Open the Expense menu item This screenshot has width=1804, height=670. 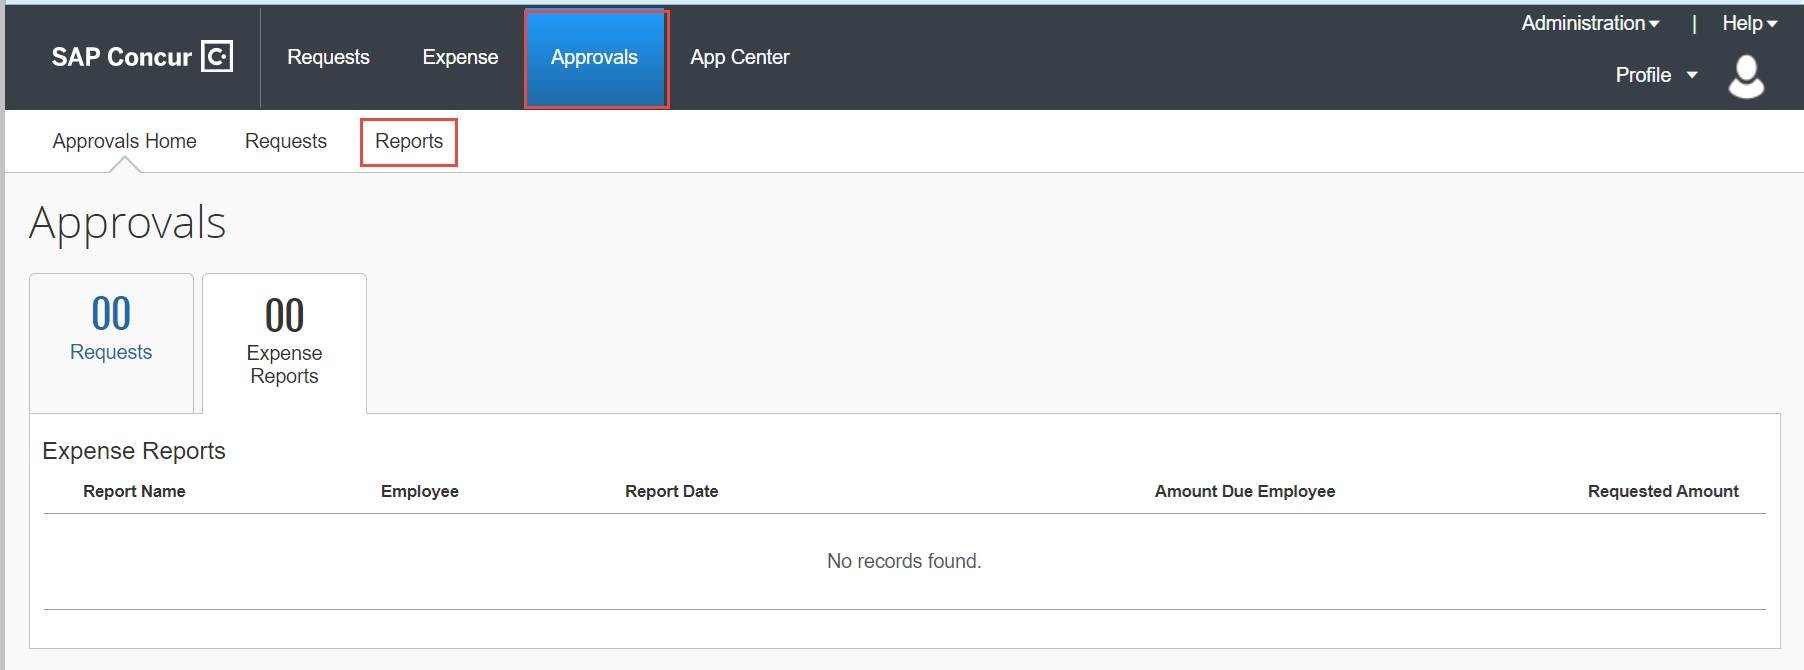click(460, 57)
